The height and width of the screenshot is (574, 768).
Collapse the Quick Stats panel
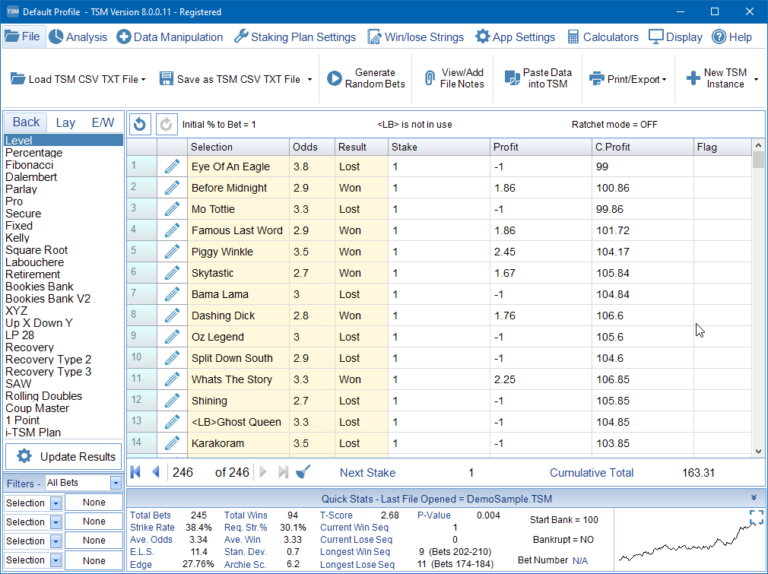pos(754,497)
